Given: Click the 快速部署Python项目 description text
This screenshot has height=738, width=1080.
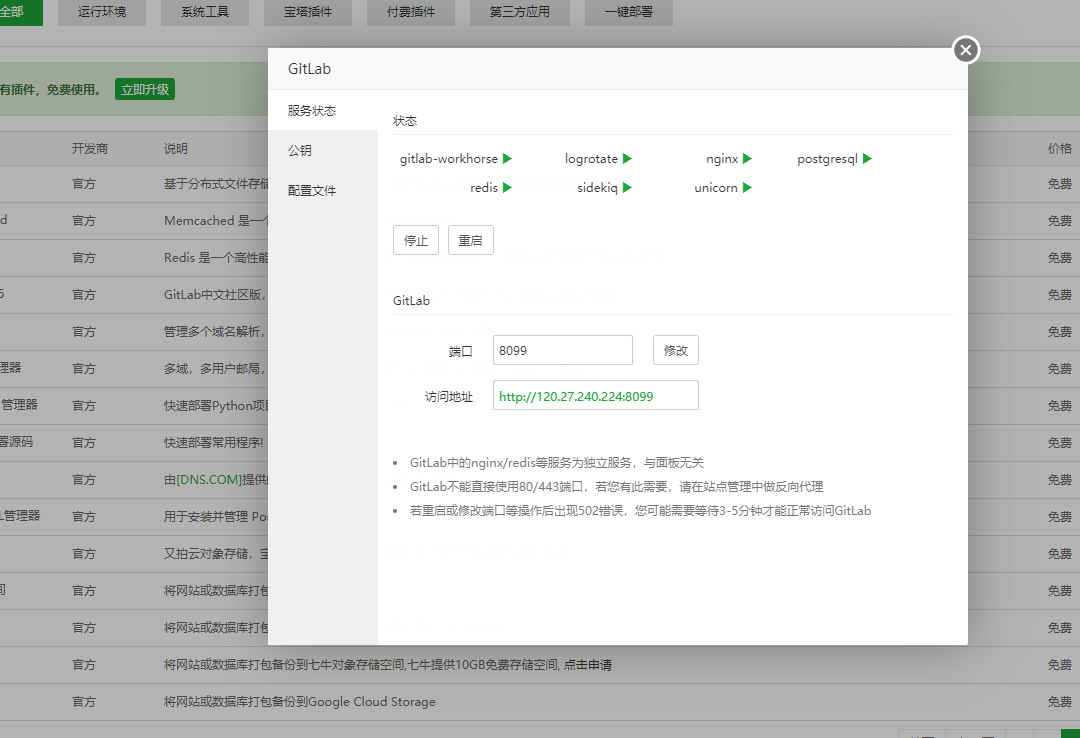Looking at the screenshot, I should tap(216, 406).
